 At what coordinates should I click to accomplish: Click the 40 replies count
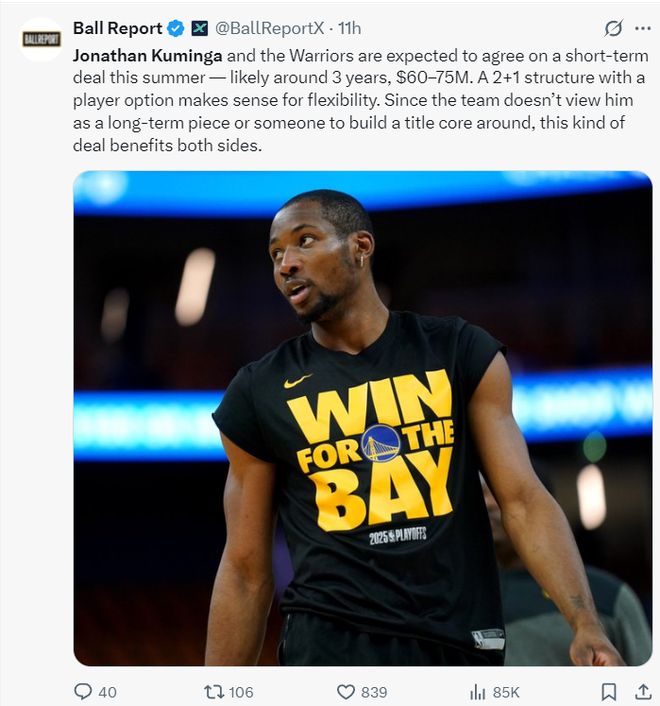click(108, 691)
